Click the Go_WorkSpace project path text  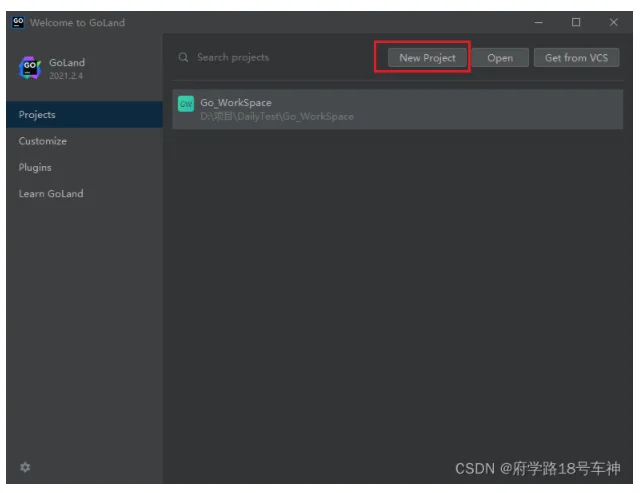coord(277,117)
